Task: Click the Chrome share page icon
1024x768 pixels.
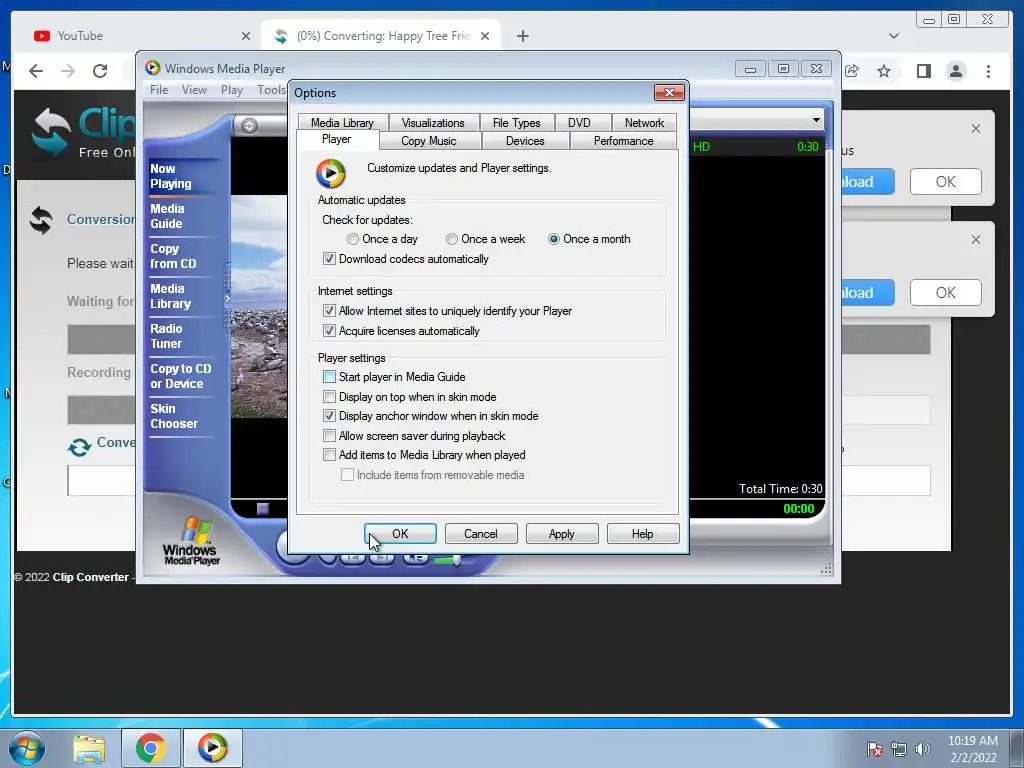Action: point(852,71)
